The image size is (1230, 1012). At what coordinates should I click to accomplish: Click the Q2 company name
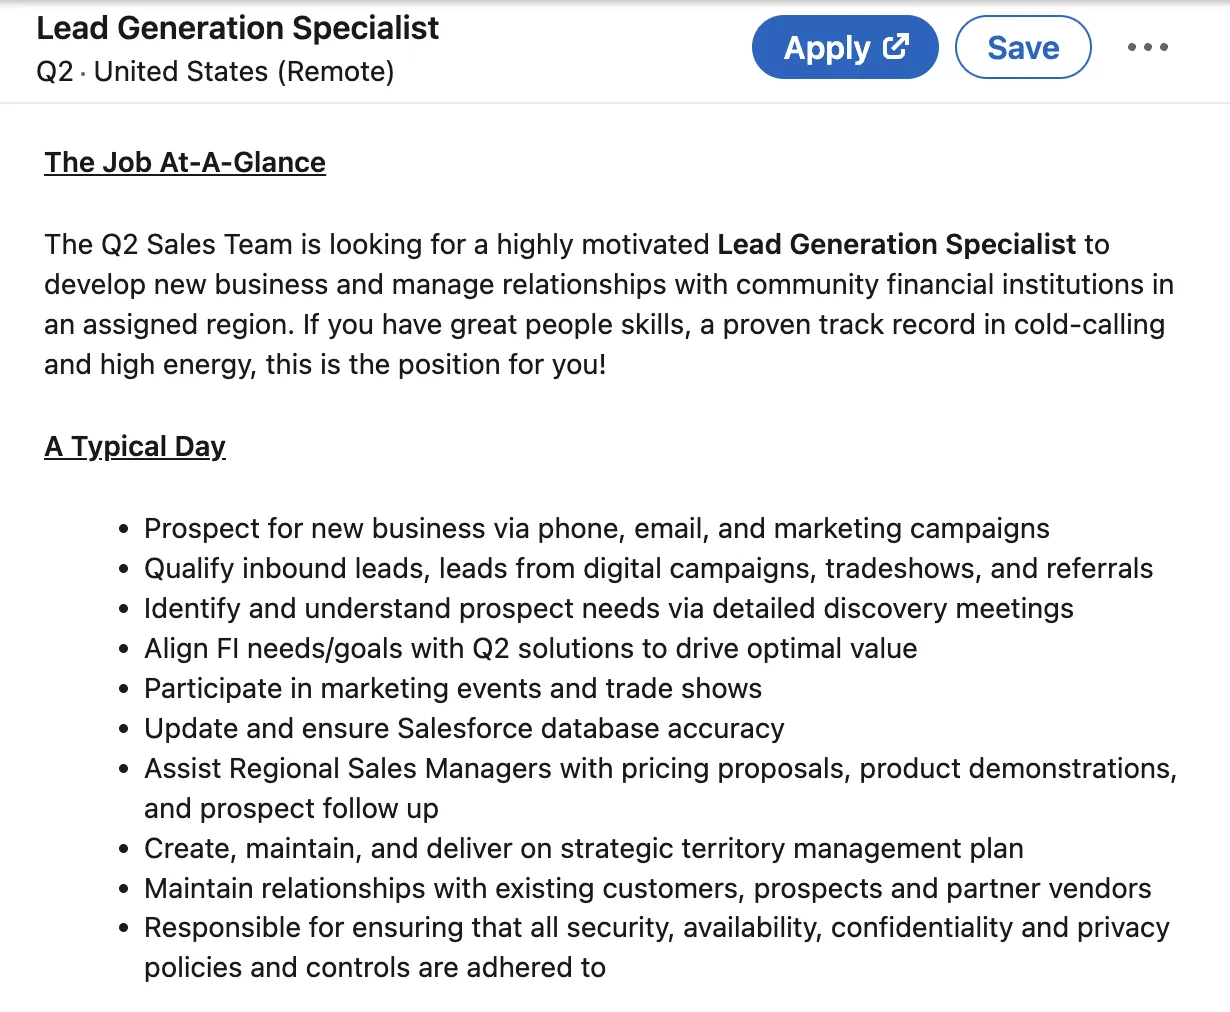[x=54, y=72]
